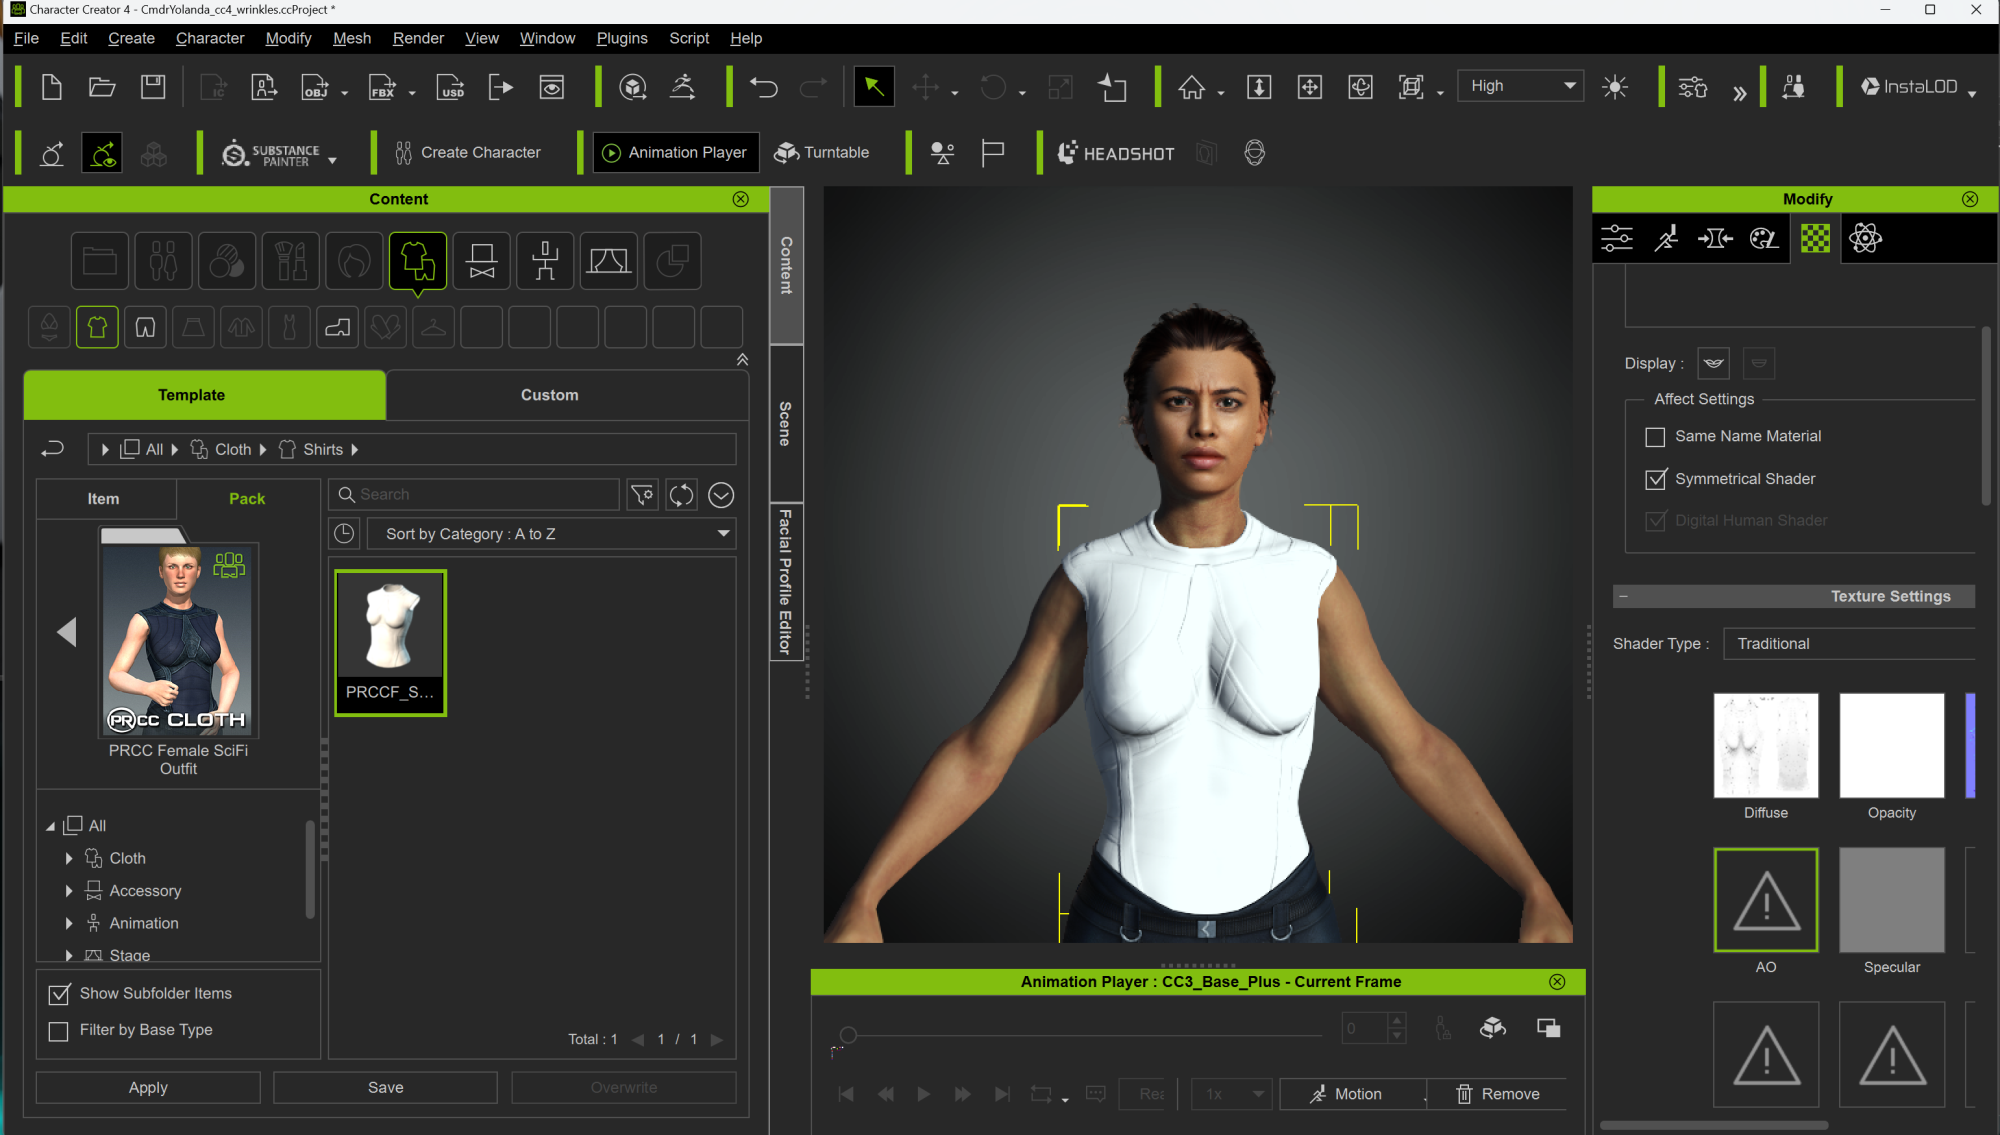Toggle Show Subfolder Items checkbox

pyautogui.click(x=59, y=994)
